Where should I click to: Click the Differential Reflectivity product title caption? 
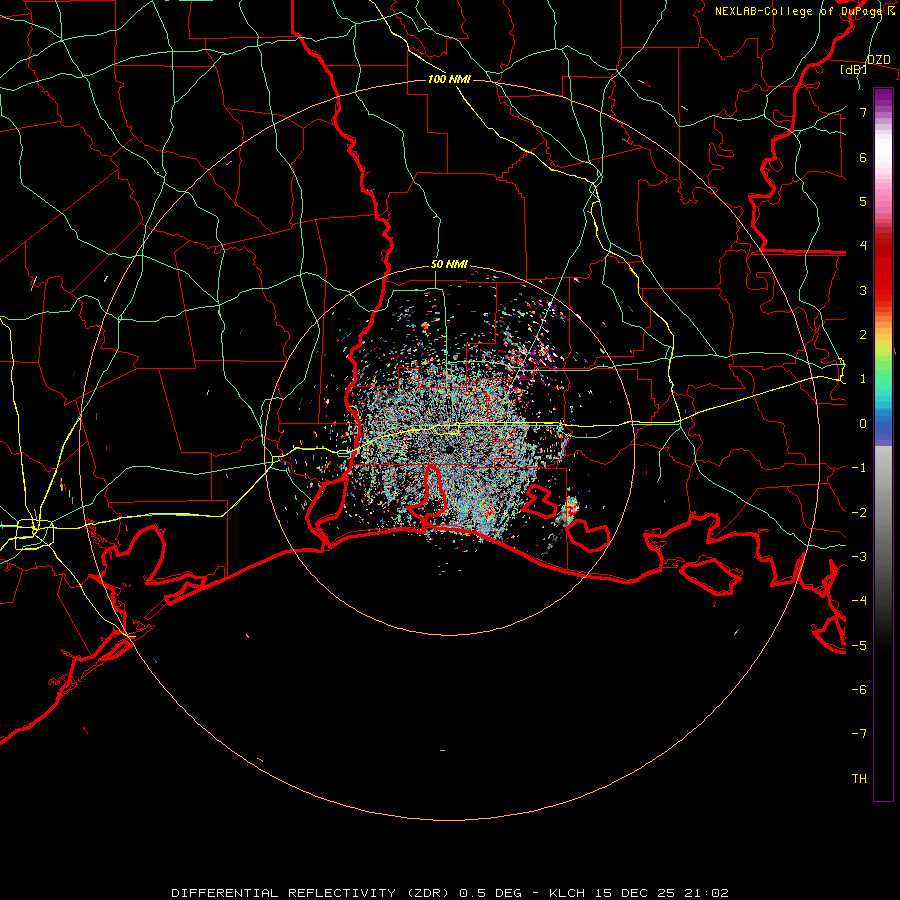pos(450,893)
